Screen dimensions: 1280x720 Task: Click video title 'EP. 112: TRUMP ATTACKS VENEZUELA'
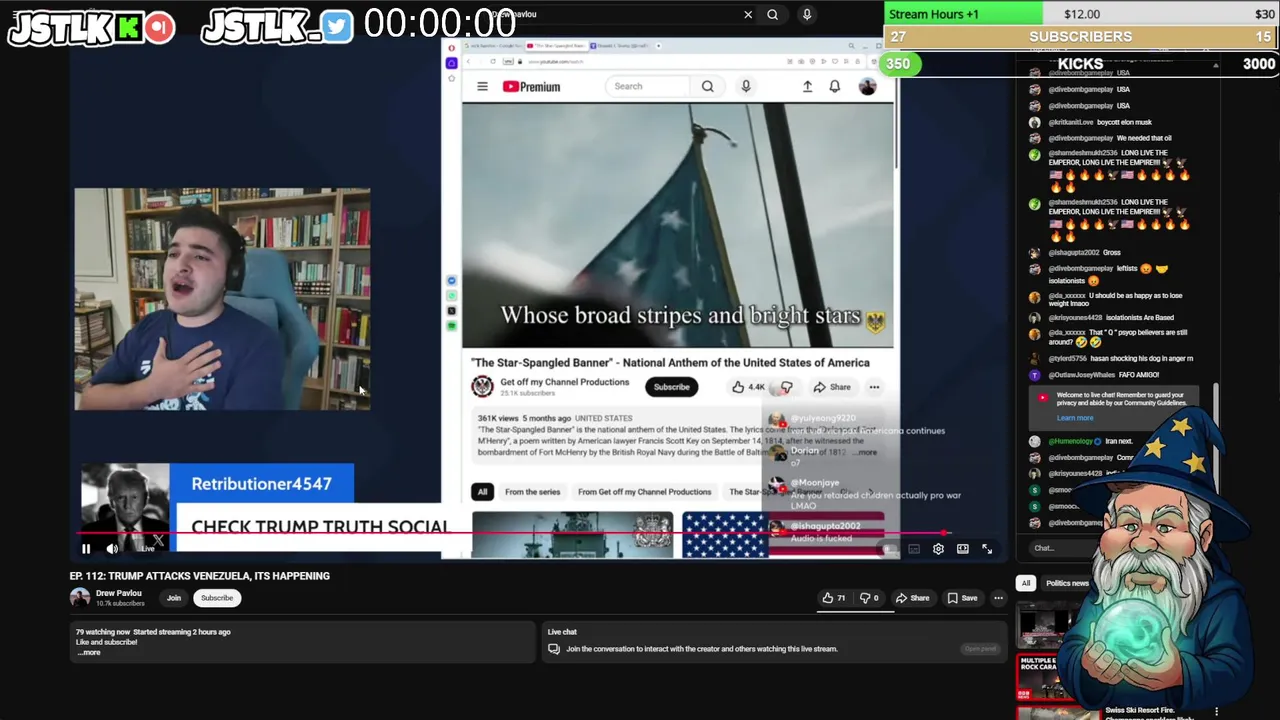pos(199,576)
